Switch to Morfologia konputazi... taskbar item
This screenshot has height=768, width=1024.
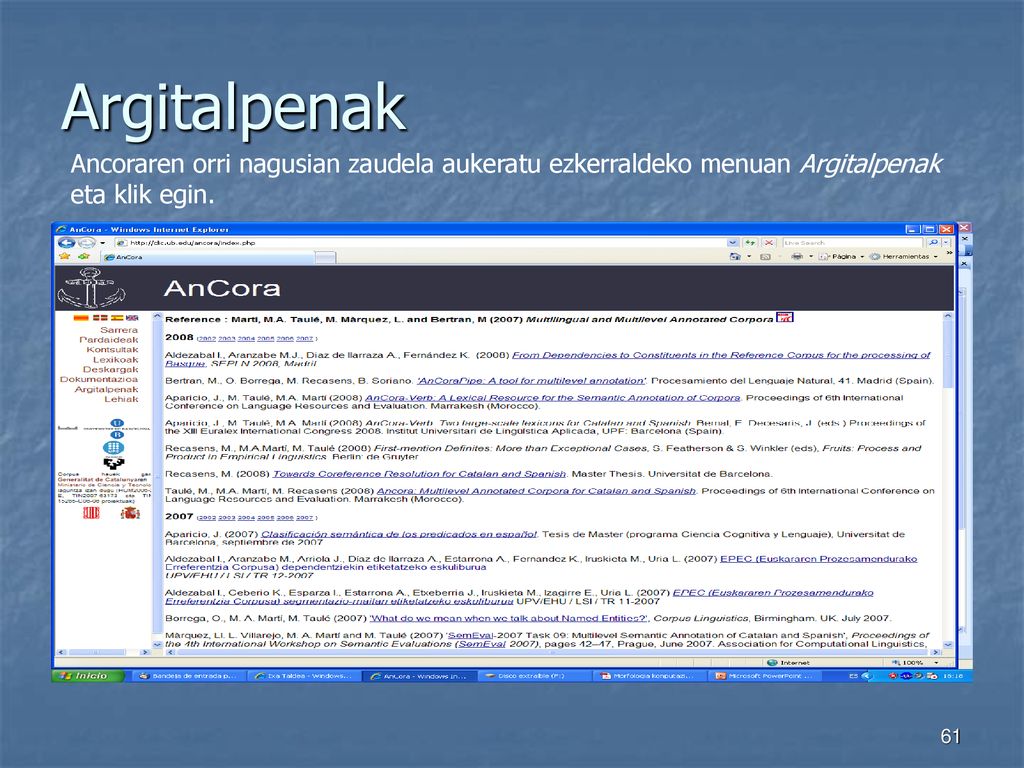[x=650, y=677]
